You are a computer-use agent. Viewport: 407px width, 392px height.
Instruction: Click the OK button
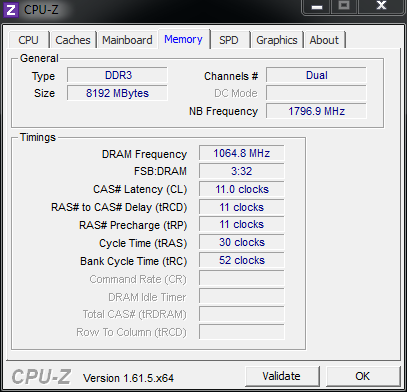point(362,376)
